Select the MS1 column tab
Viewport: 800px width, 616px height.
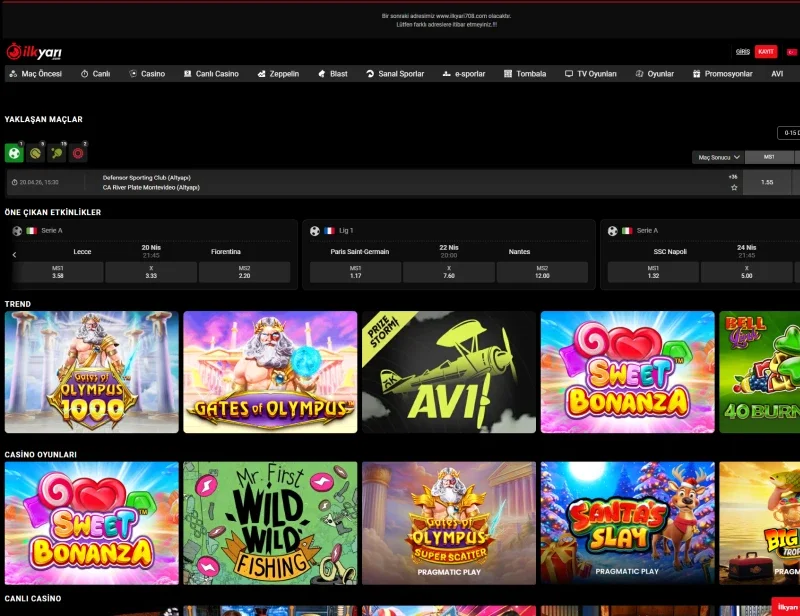(x=769, y=157)
